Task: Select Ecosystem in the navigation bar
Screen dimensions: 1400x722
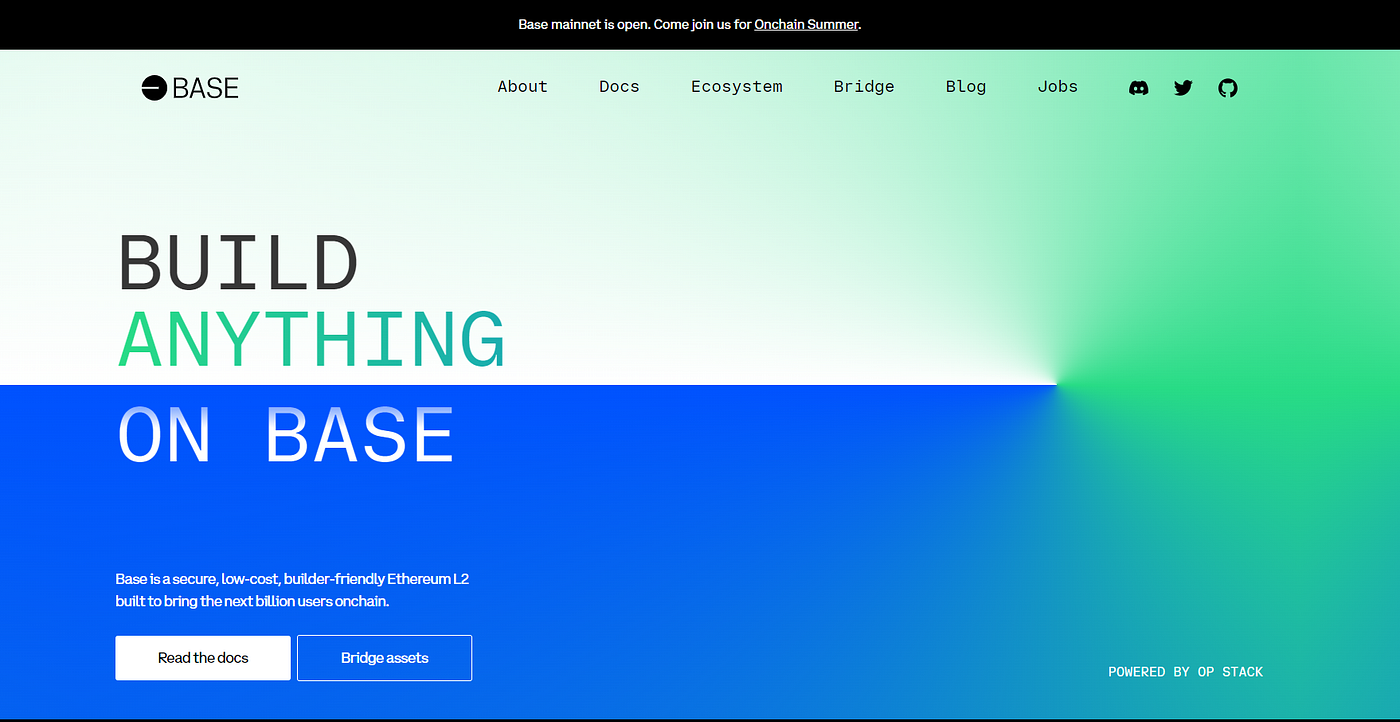Action: click(x=737, y=87)
